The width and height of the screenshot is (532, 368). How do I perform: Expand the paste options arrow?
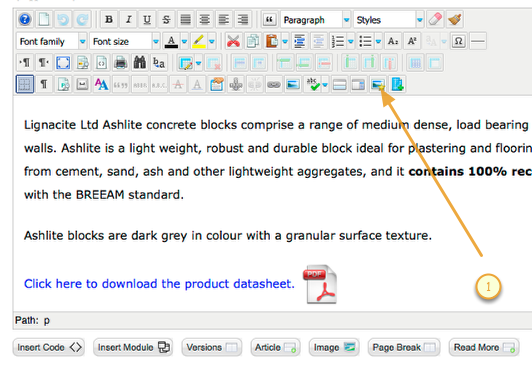tap(285, 41)
